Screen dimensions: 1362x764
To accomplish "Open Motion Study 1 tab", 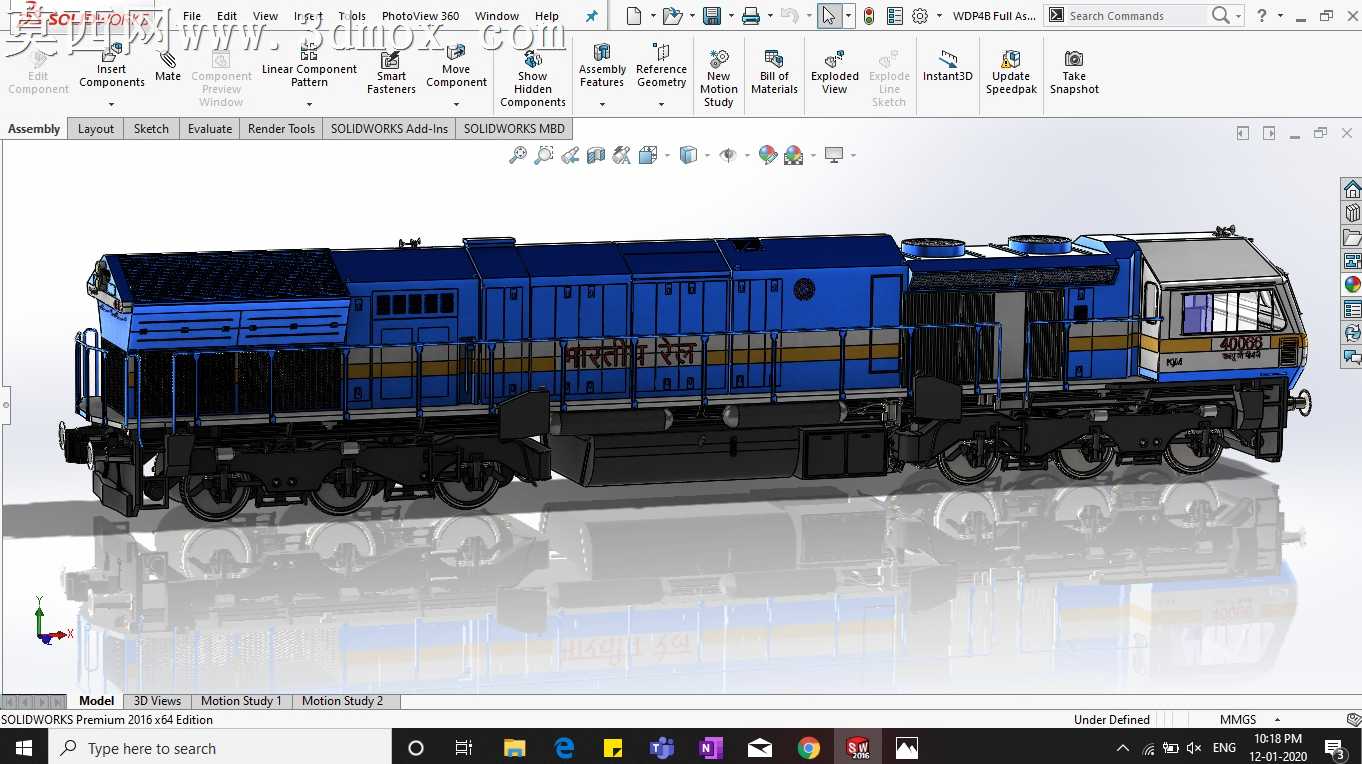I will pyautogui.click(x=241, y=701).
